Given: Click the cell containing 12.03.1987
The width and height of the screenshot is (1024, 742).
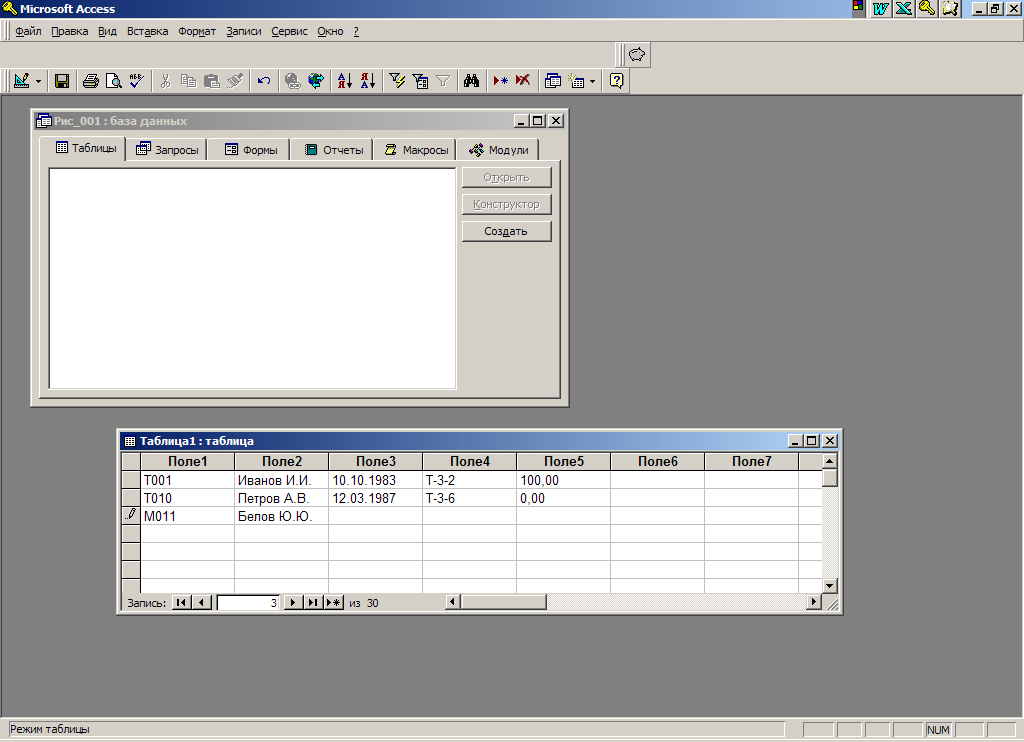Looking at the screenshot, I should click(376, 498).
